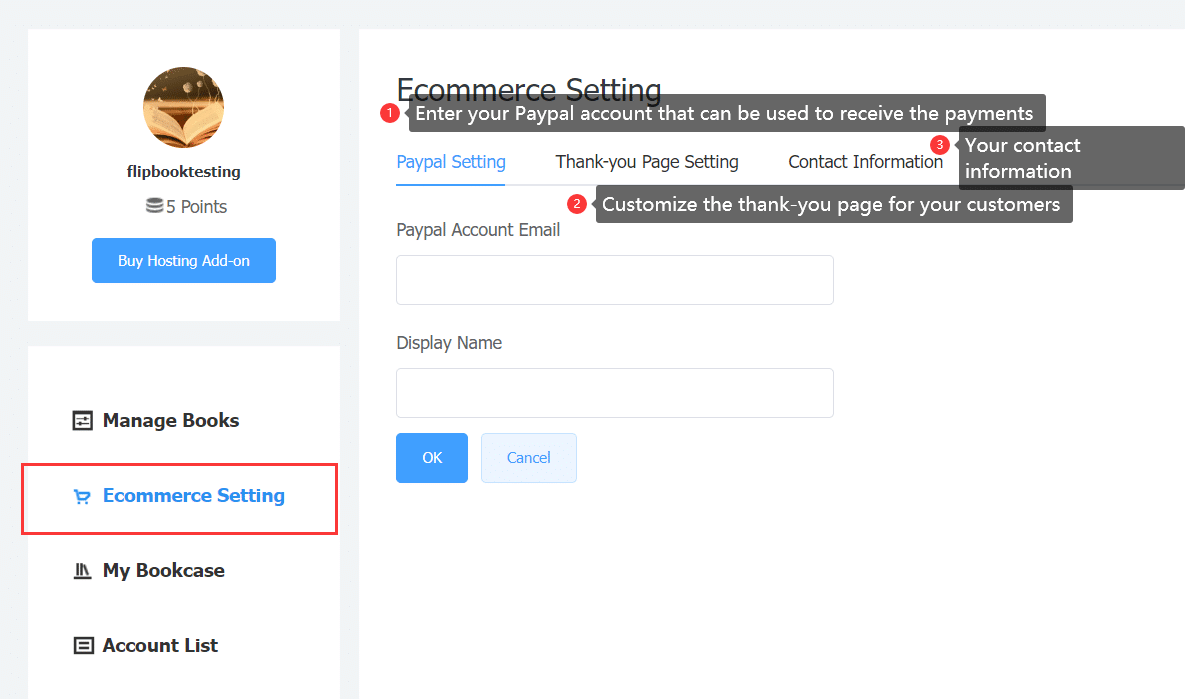The image size is (1185, 699).
Task: Open the Thank-you Page Setting tab
Action: click(x=647, y=162)
